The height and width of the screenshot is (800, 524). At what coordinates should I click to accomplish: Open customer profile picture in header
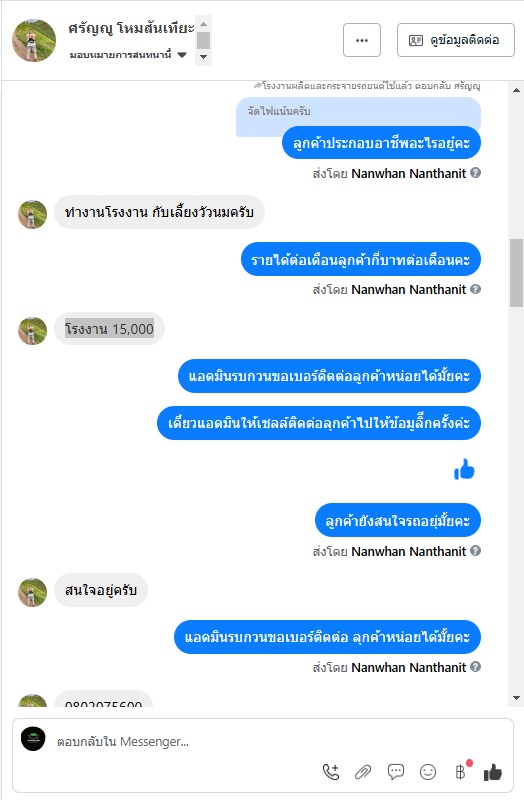[34, 40]
